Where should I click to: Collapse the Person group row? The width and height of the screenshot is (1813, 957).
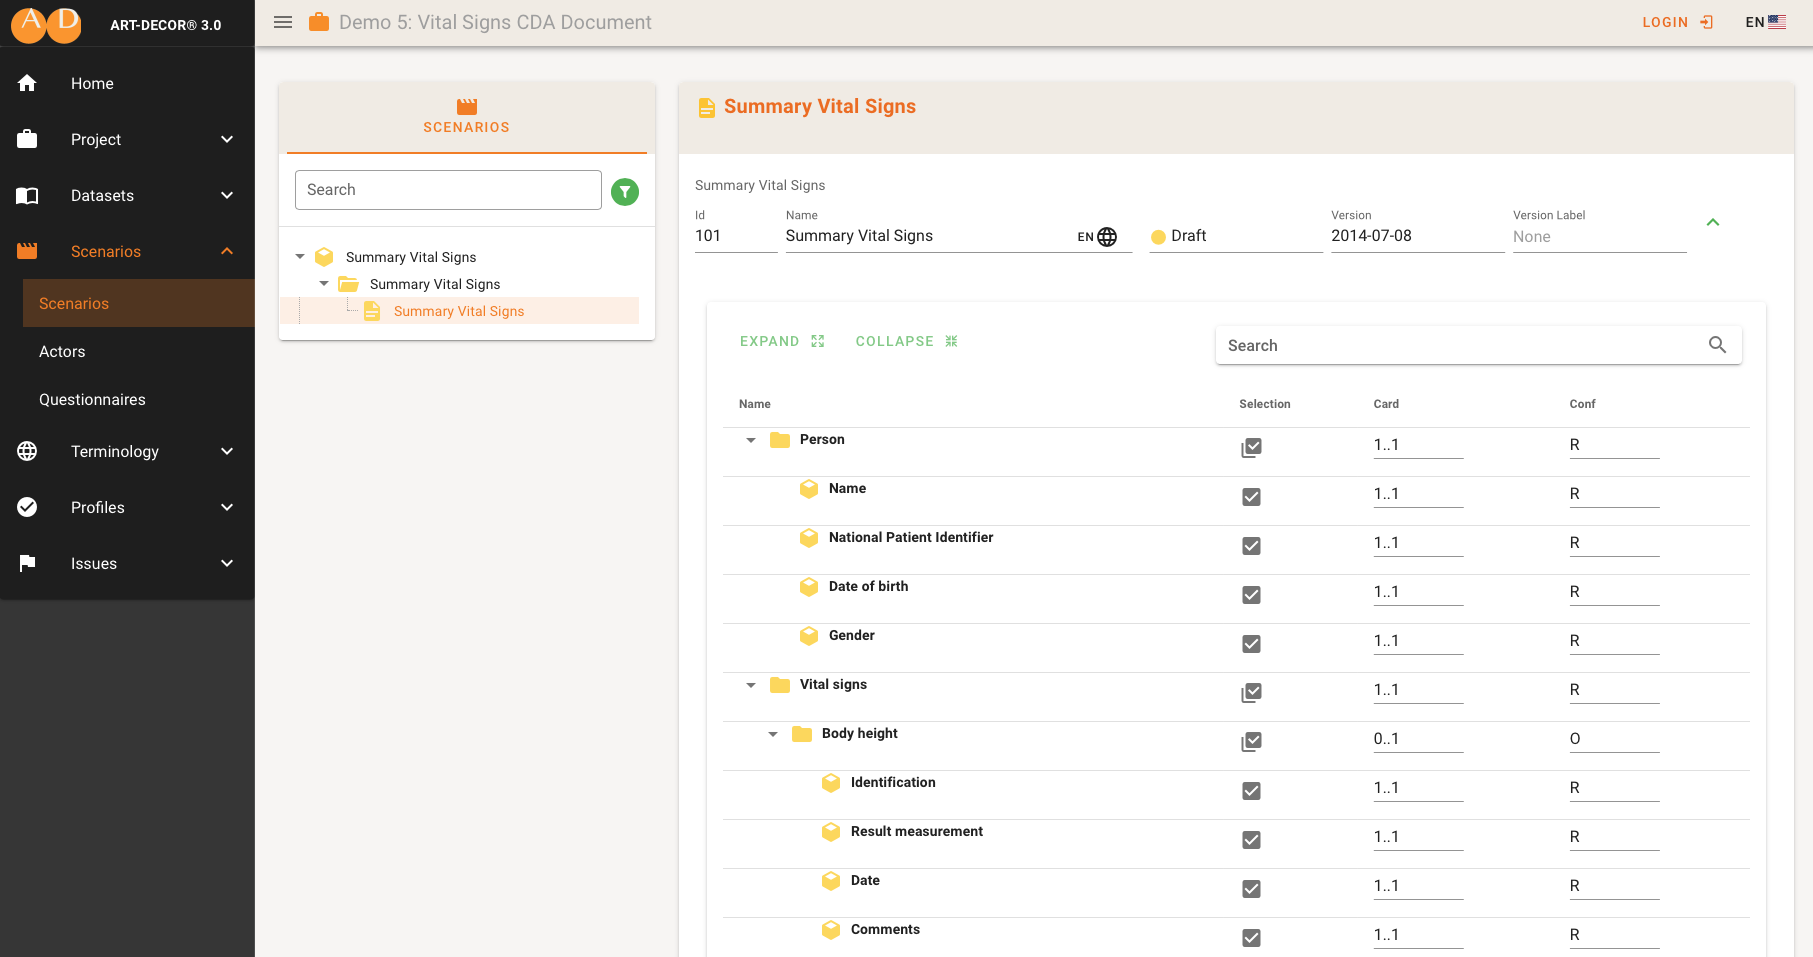[751, 440]
